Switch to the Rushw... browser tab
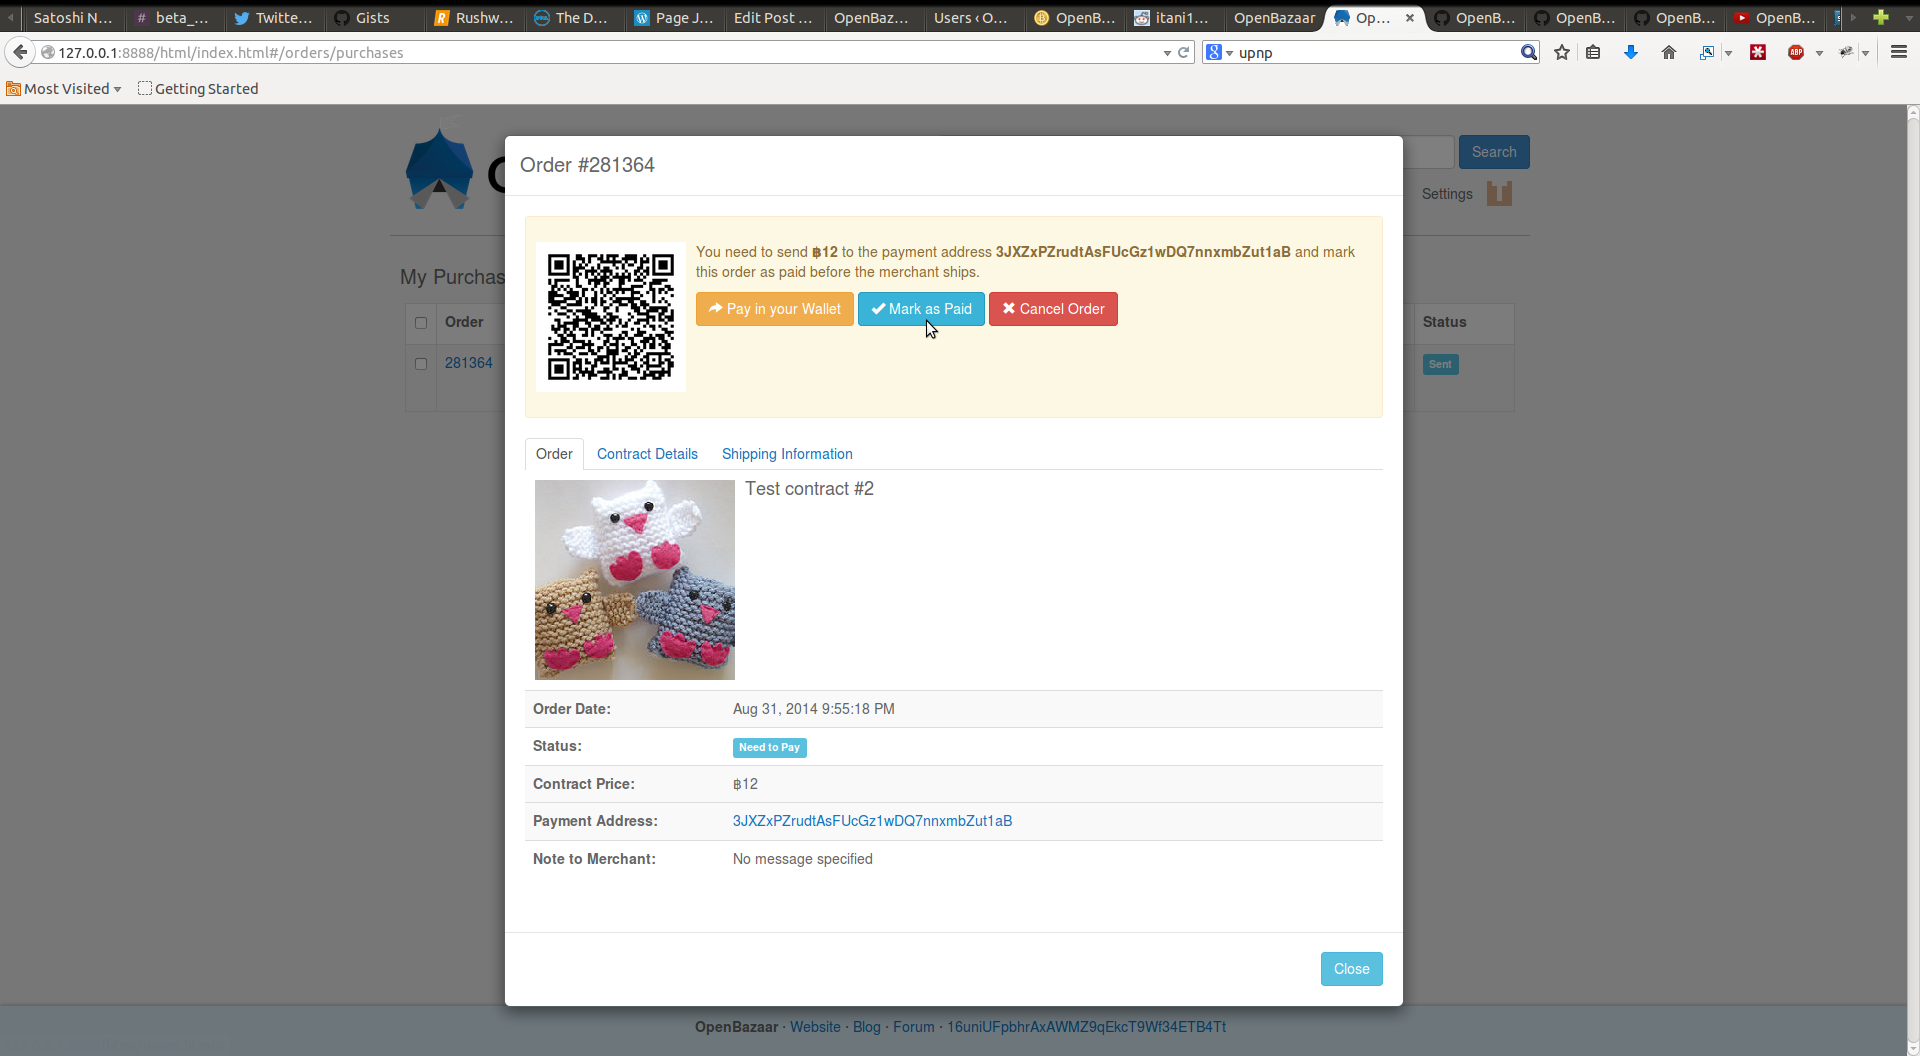This screenshot has width=1920, height=1056. point(473,17)
